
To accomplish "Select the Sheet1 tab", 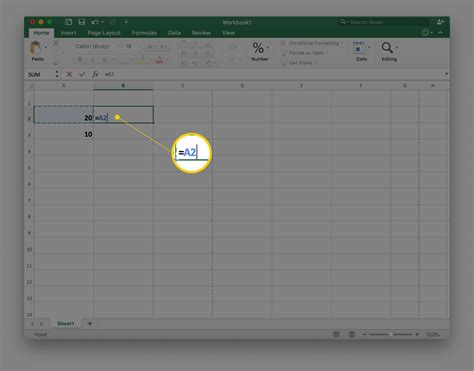I will click(66, 323).
